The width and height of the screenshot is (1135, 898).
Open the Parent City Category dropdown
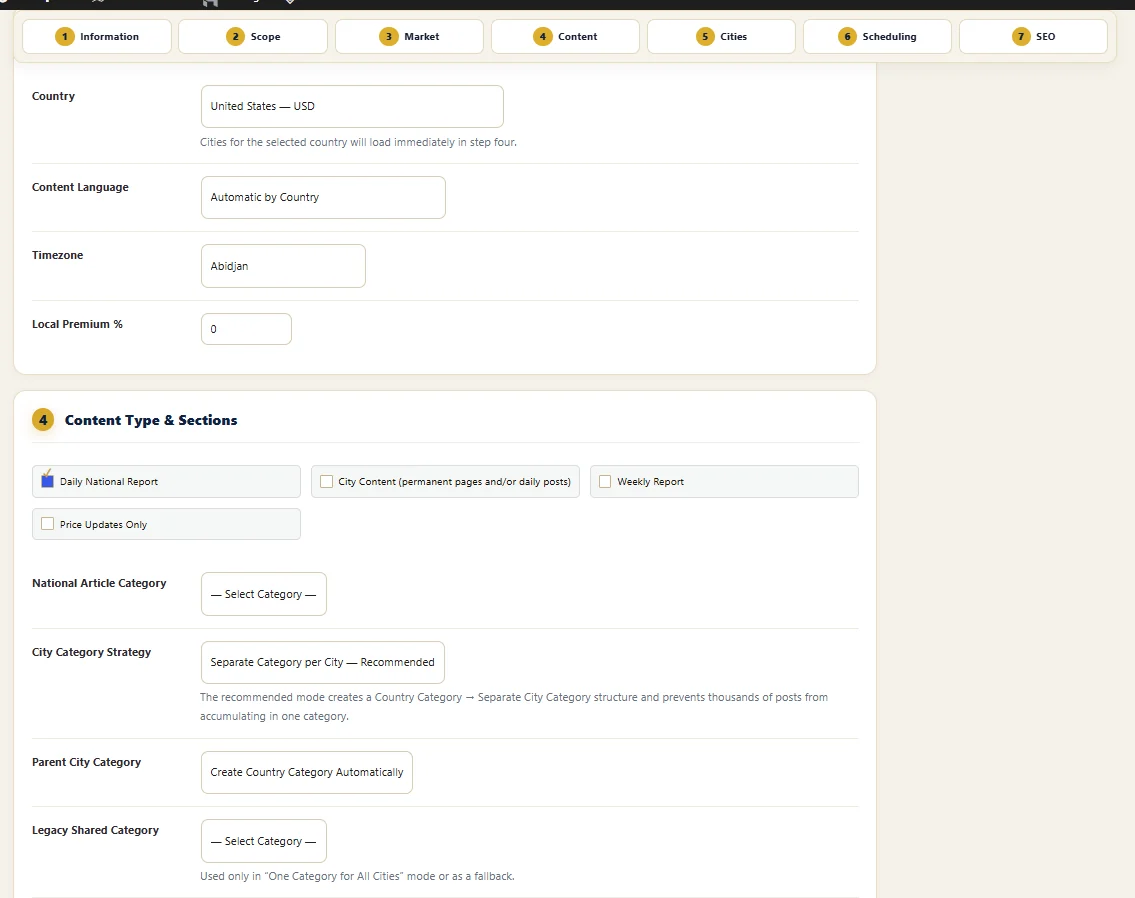coord(306,772)
